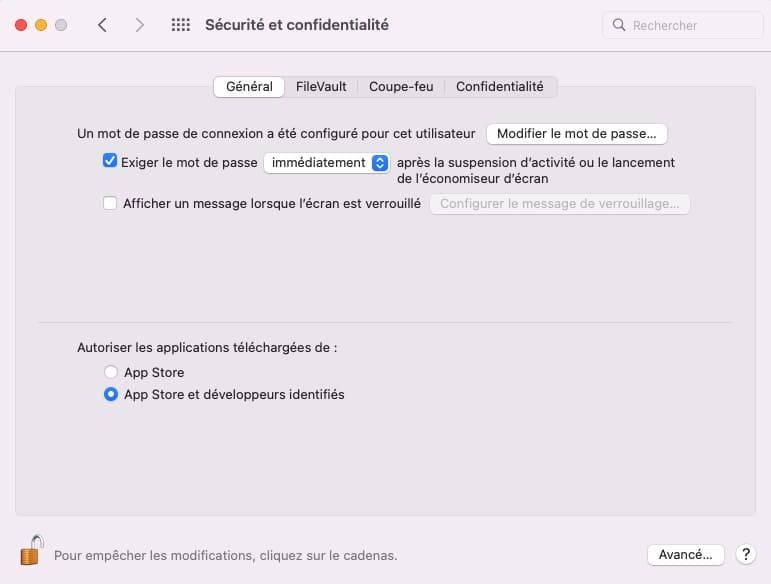Open the Coupe-feu tab
Image resolution: width=771 pixels, height=584 pixels.
click(401, 87)
